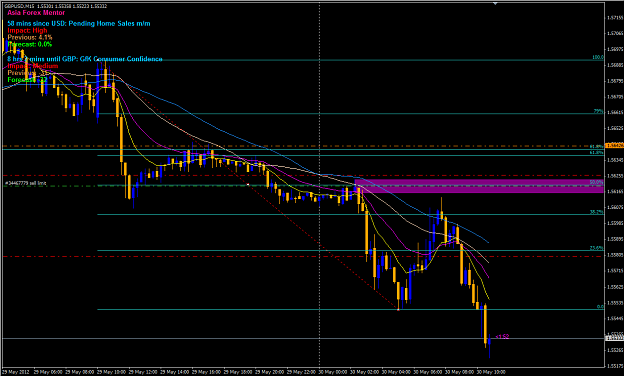This screenshot has height=377, width=625.
Task: Click the 1.55175 price at axis bottom
Action: click(x=614, y=365)
